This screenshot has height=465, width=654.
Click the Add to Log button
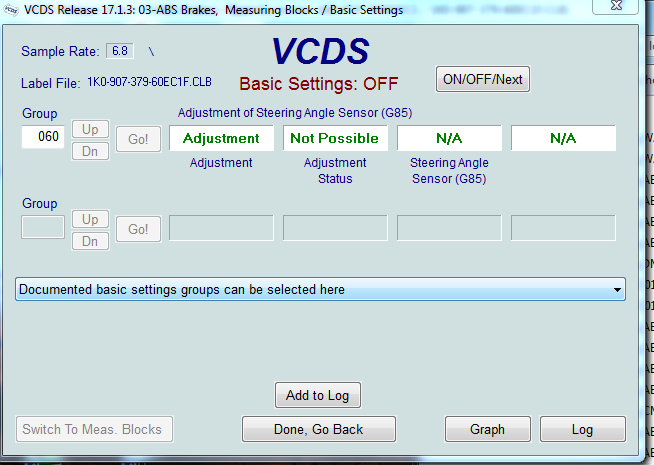[318, 395]
